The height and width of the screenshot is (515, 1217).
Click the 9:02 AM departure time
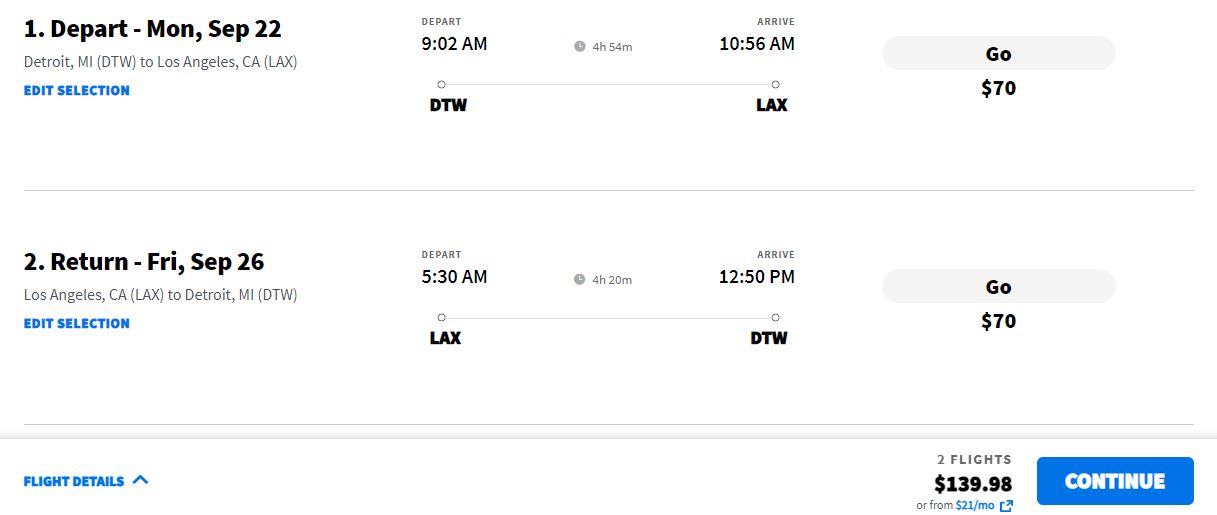pos(455,43)
